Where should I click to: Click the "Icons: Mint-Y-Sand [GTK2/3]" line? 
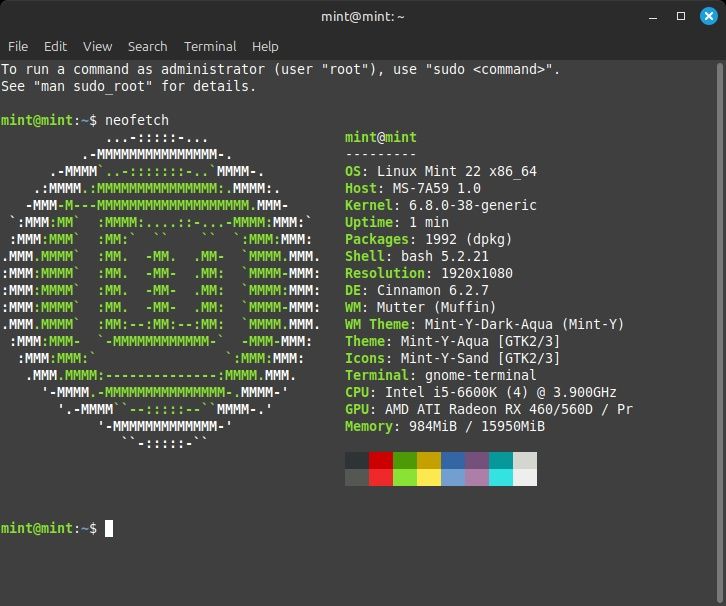click(x=453, y=358)
